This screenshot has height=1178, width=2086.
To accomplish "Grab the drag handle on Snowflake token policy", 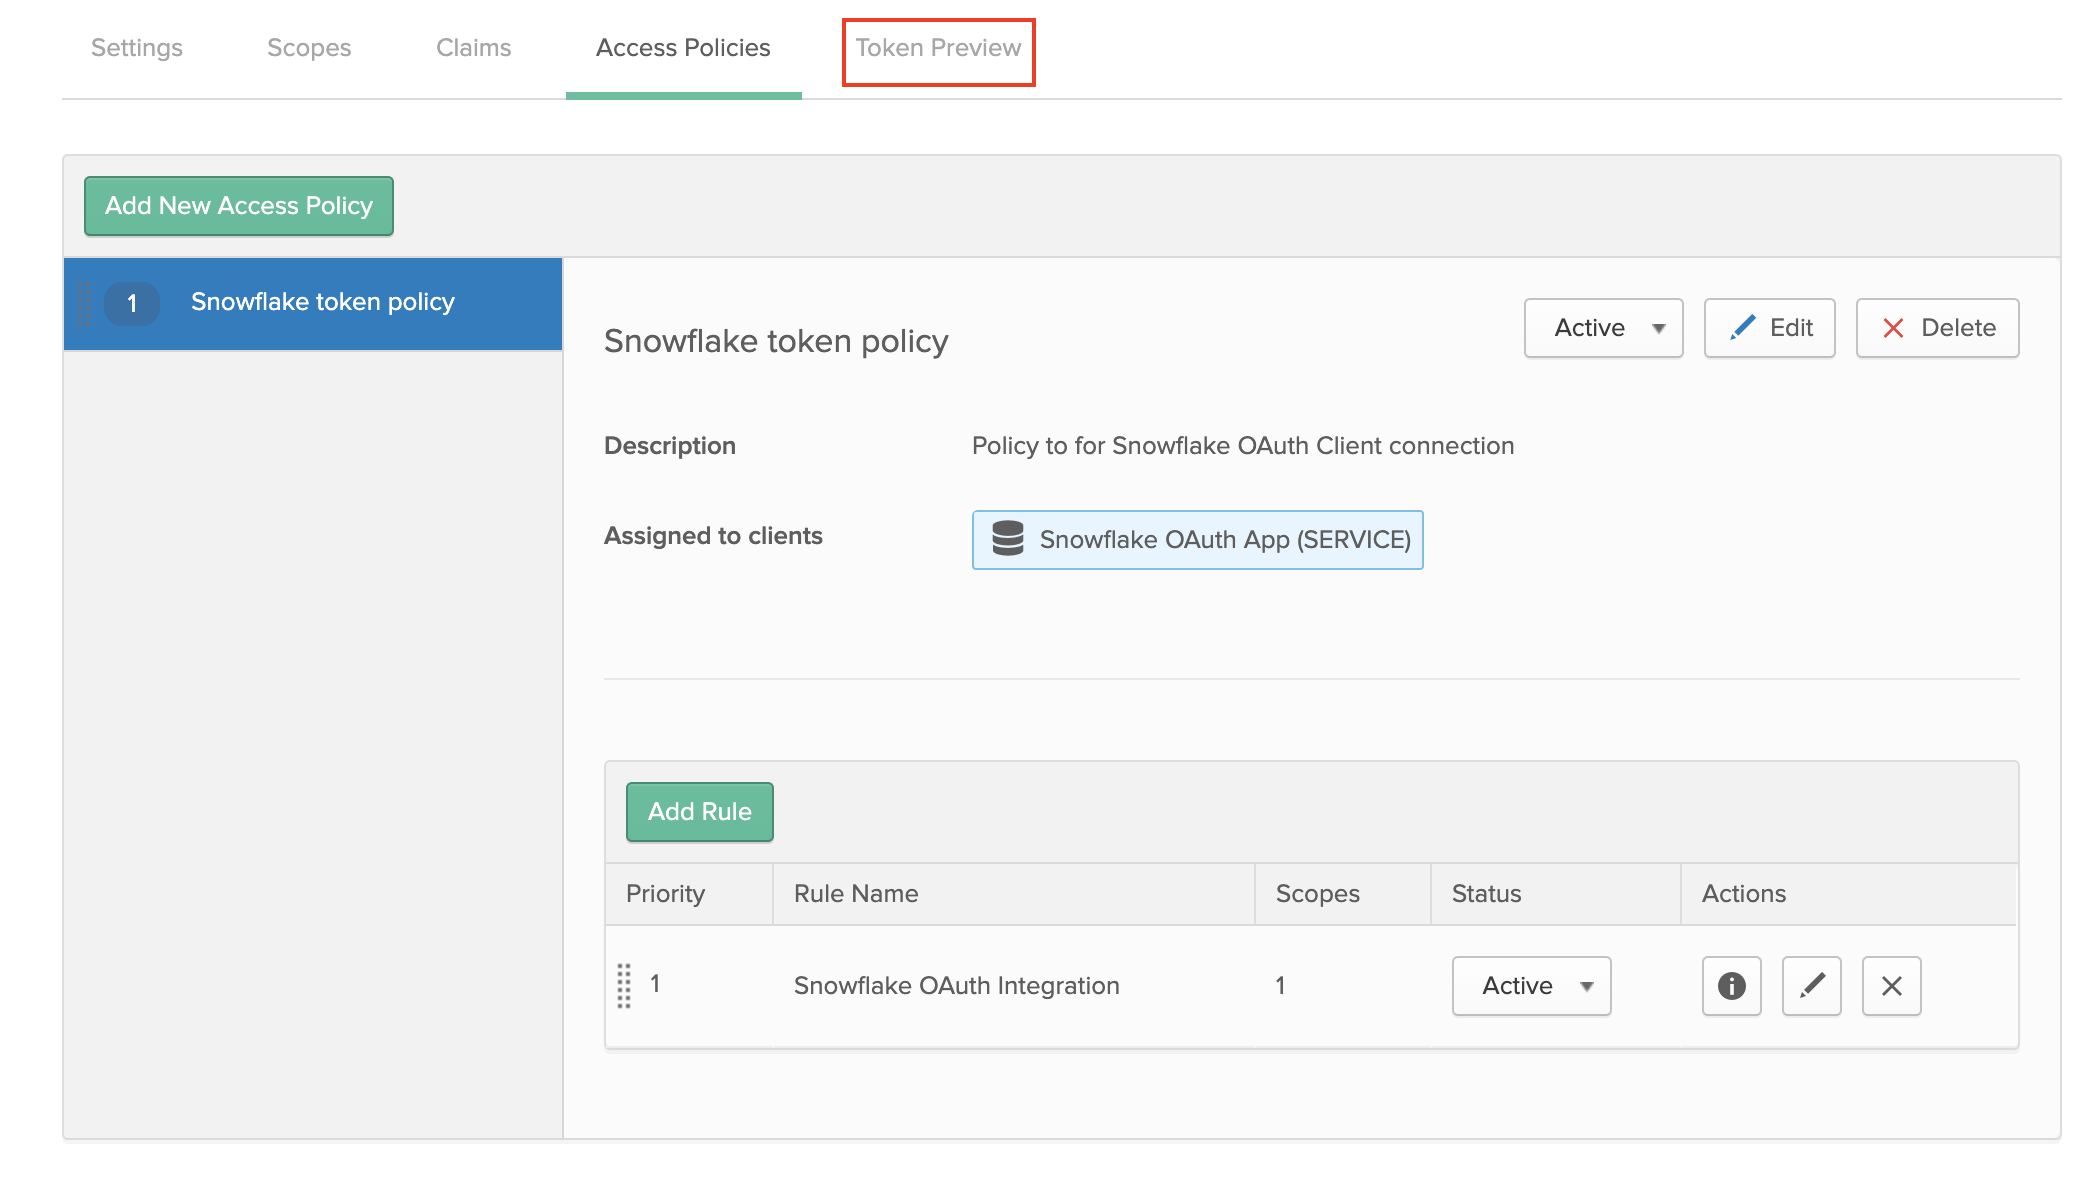I will click(85, 302).
